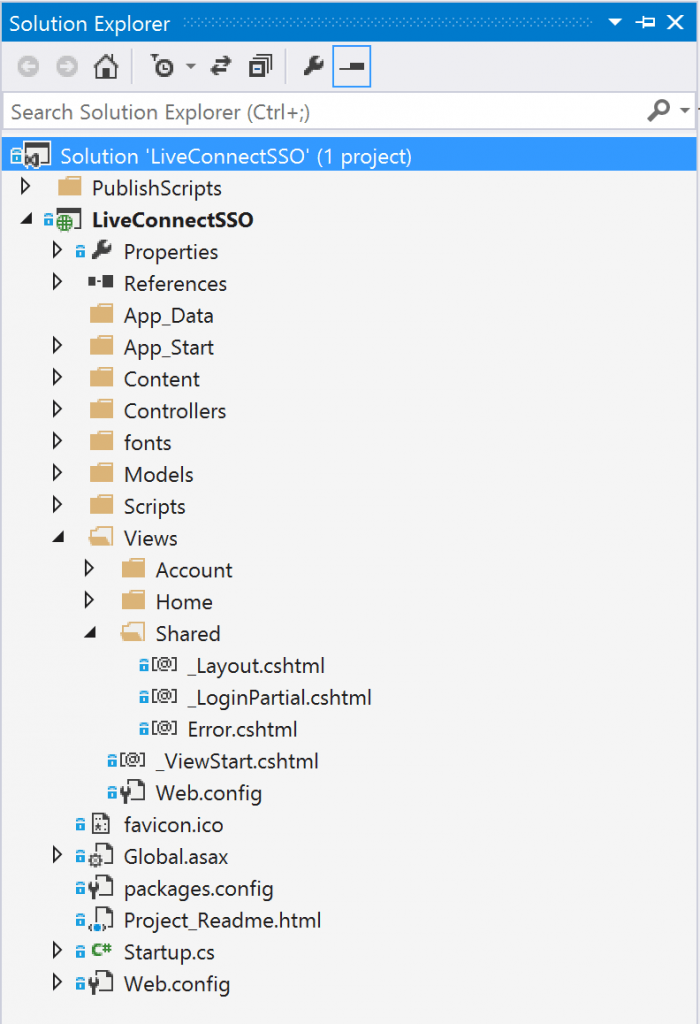Expand the PublishScripts folder

coord(25,187)
